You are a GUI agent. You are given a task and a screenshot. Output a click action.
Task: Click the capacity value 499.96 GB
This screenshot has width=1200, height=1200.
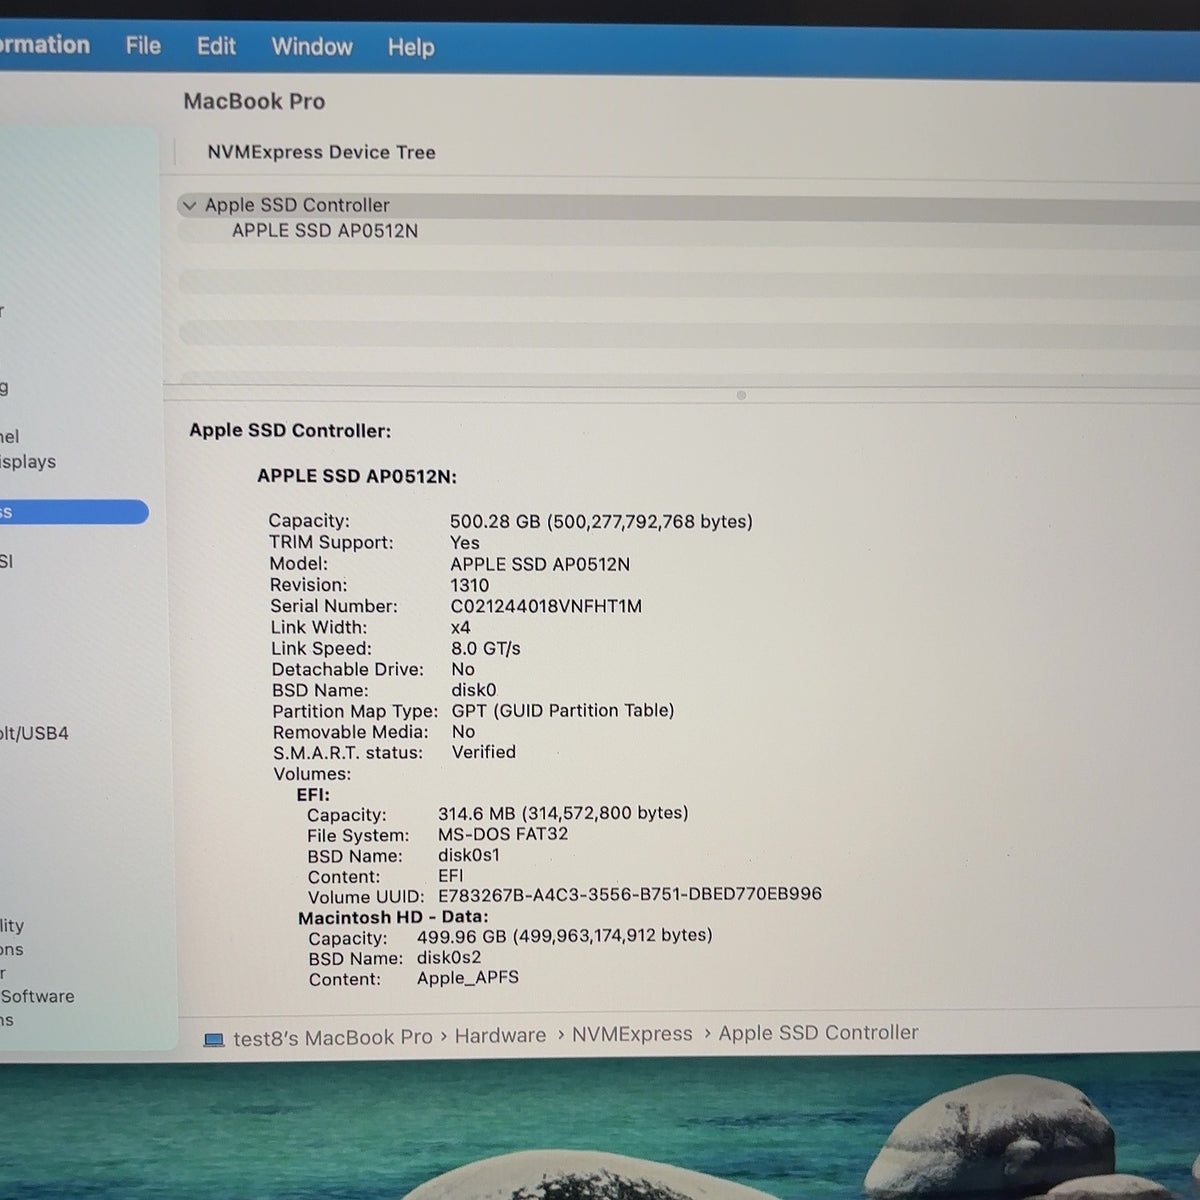click(x=565, y=936)
